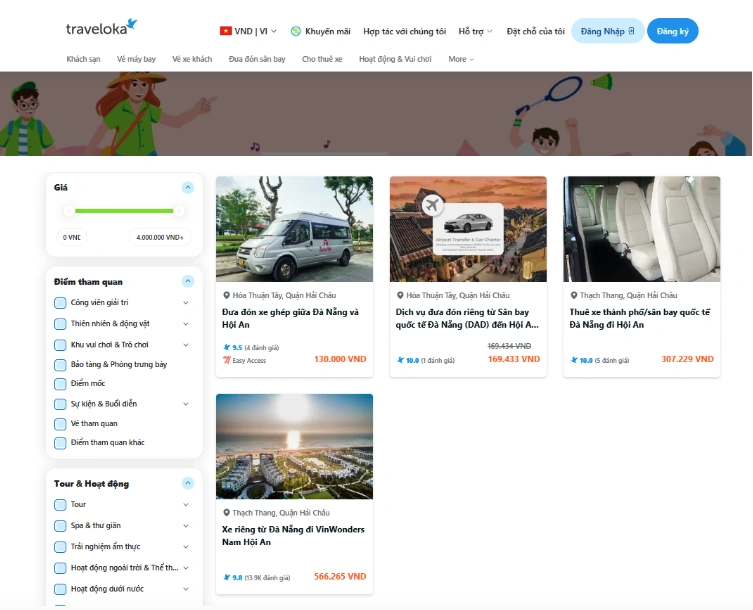
Task: Click the maximum price slider handle
Action: tap(179, 211)
